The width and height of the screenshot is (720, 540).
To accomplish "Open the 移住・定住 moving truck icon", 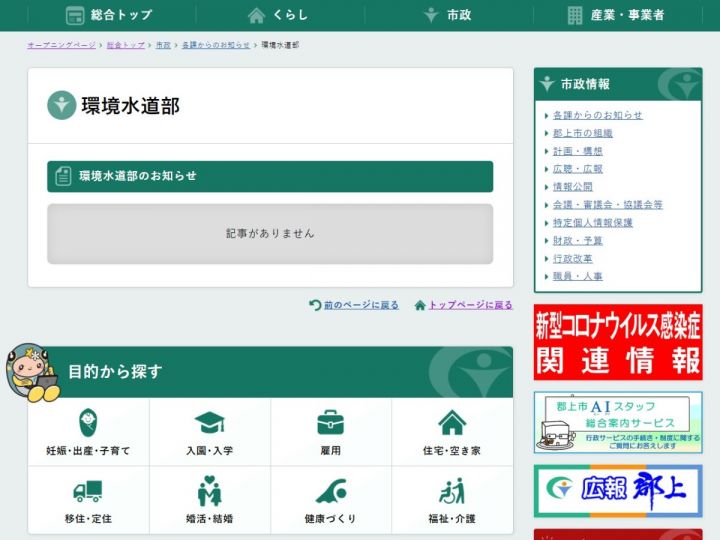I will (x=88, y=491).
